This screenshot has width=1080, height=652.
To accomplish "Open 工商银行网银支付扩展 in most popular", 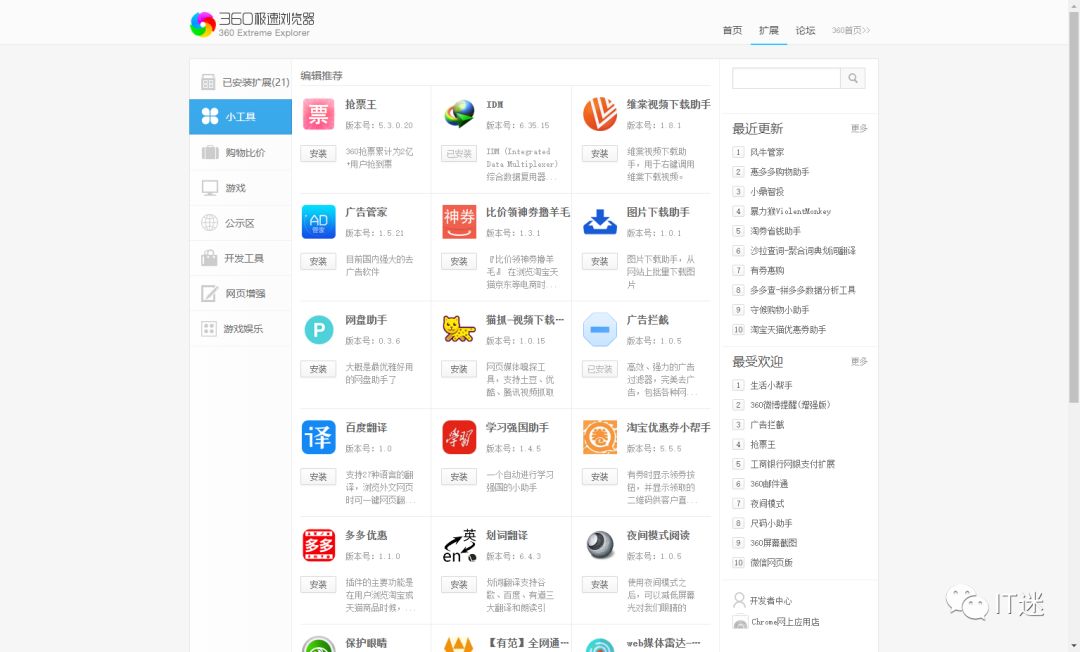I will click(792, 464).
